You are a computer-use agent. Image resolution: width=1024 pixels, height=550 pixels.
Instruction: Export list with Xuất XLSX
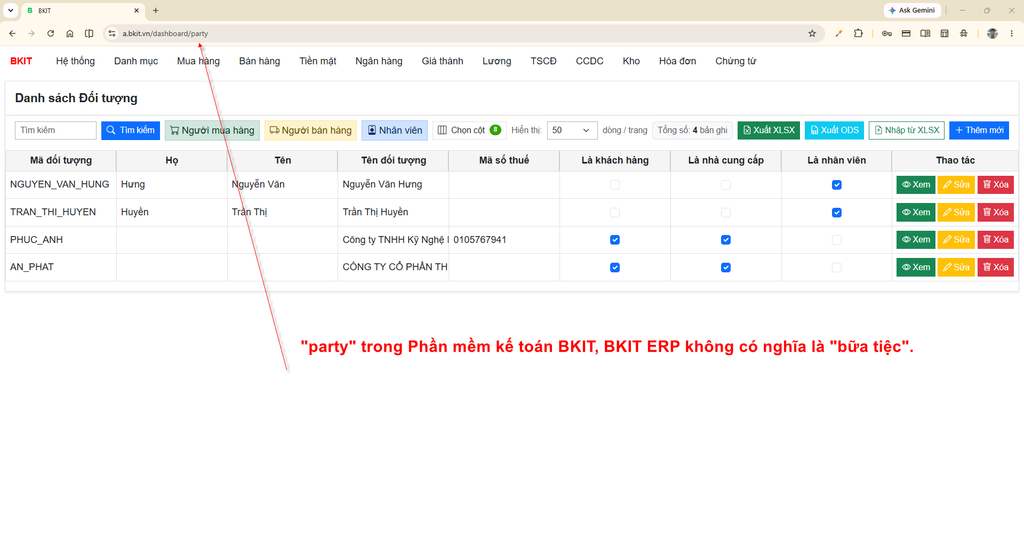click(769, 130)
